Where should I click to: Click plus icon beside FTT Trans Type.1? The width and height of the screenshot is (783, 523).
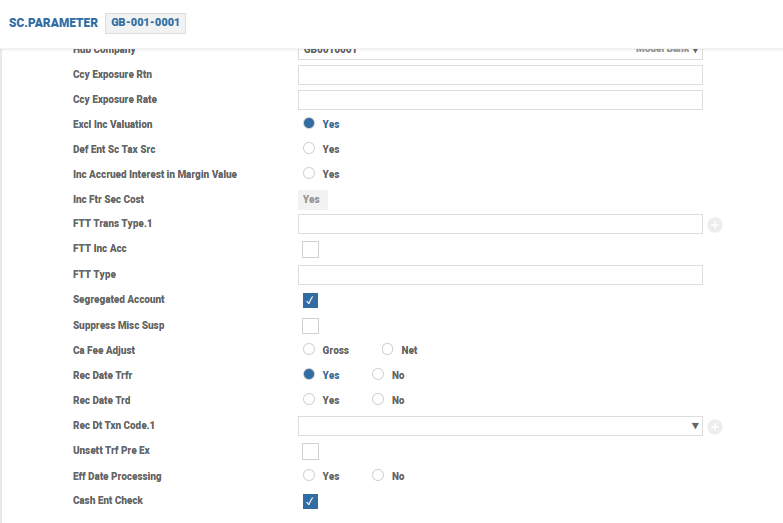(714, 225)
